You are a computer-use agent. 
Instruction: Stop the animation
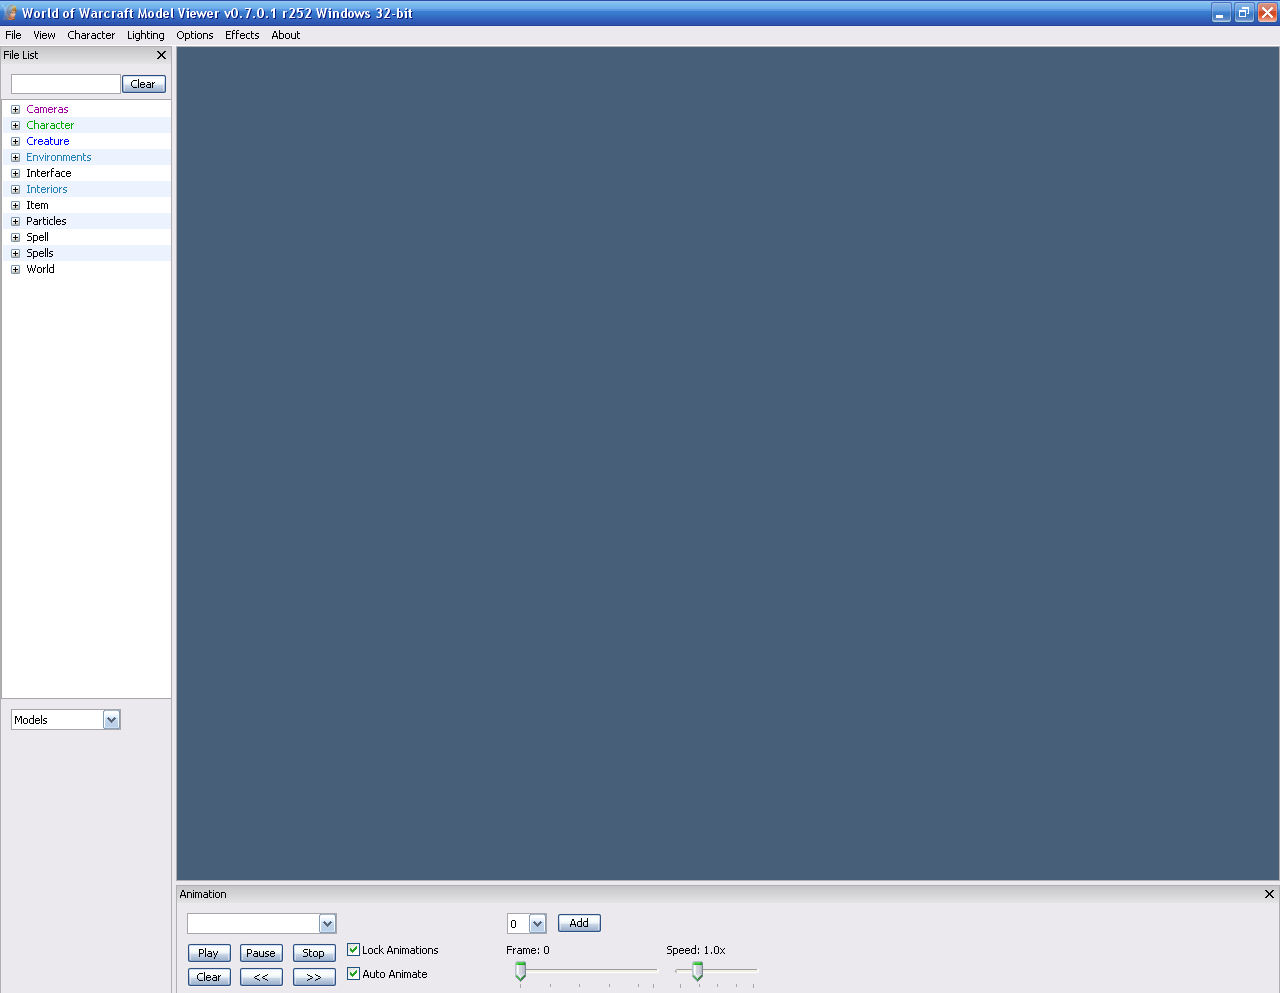point(314,953)
